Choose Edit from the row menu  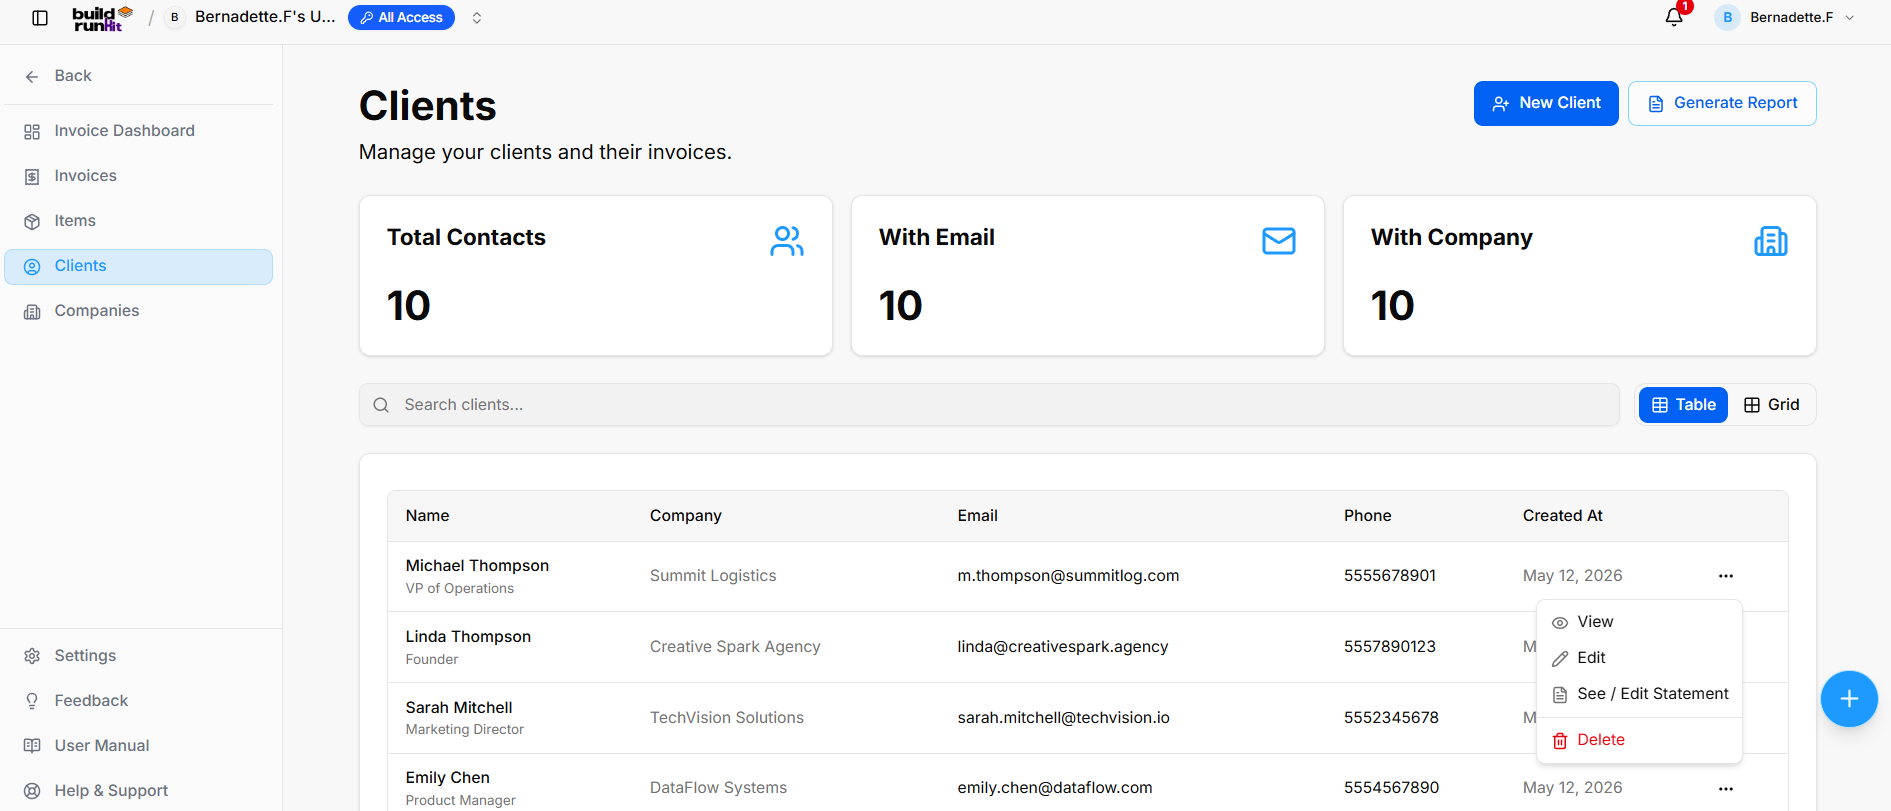click(x=1639, y=658)
